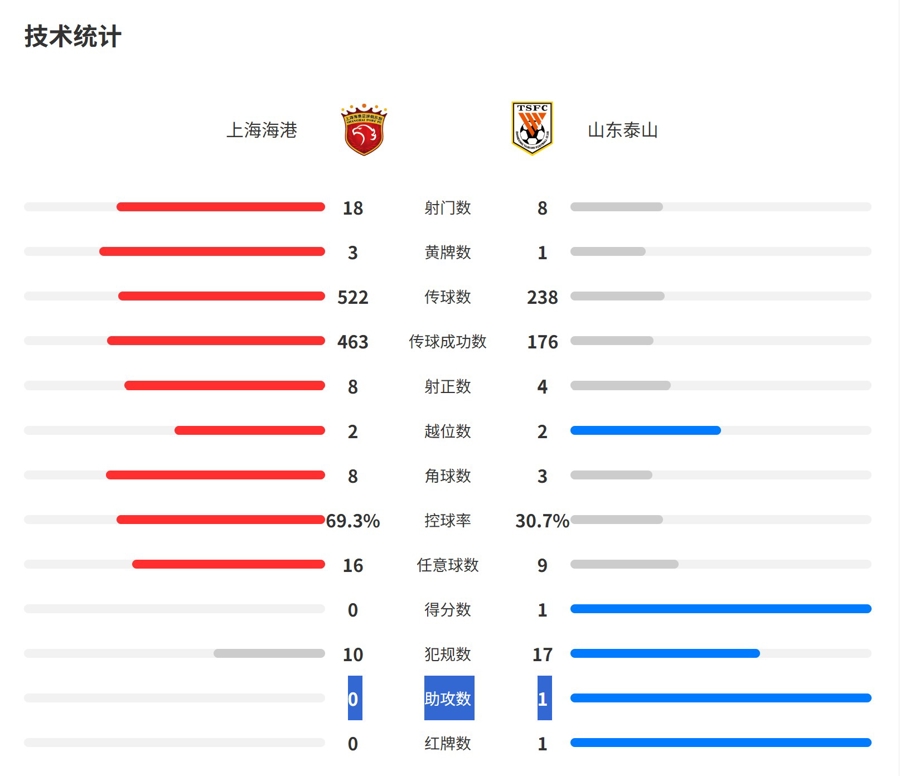Image resolution: width=900 pixels, height=776 pixels.
Task: Click the 传球成功数 value 463
Action: pyautogui.click(x=353, y=342)
